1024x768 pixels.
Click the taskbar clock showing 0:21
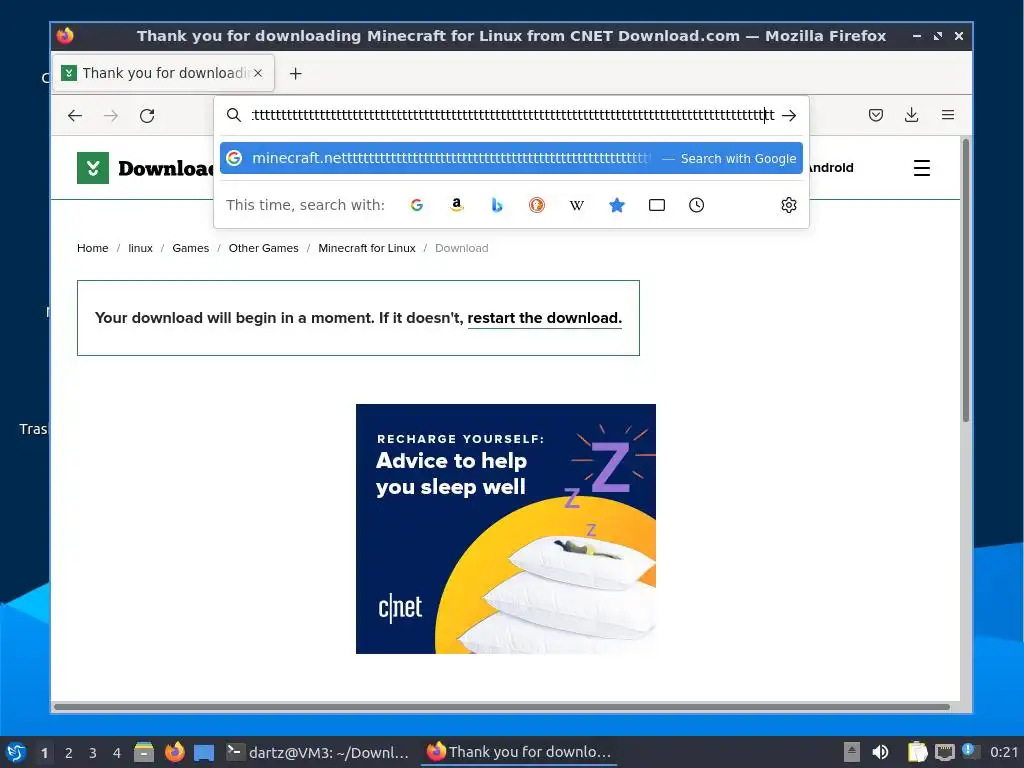1004,752
